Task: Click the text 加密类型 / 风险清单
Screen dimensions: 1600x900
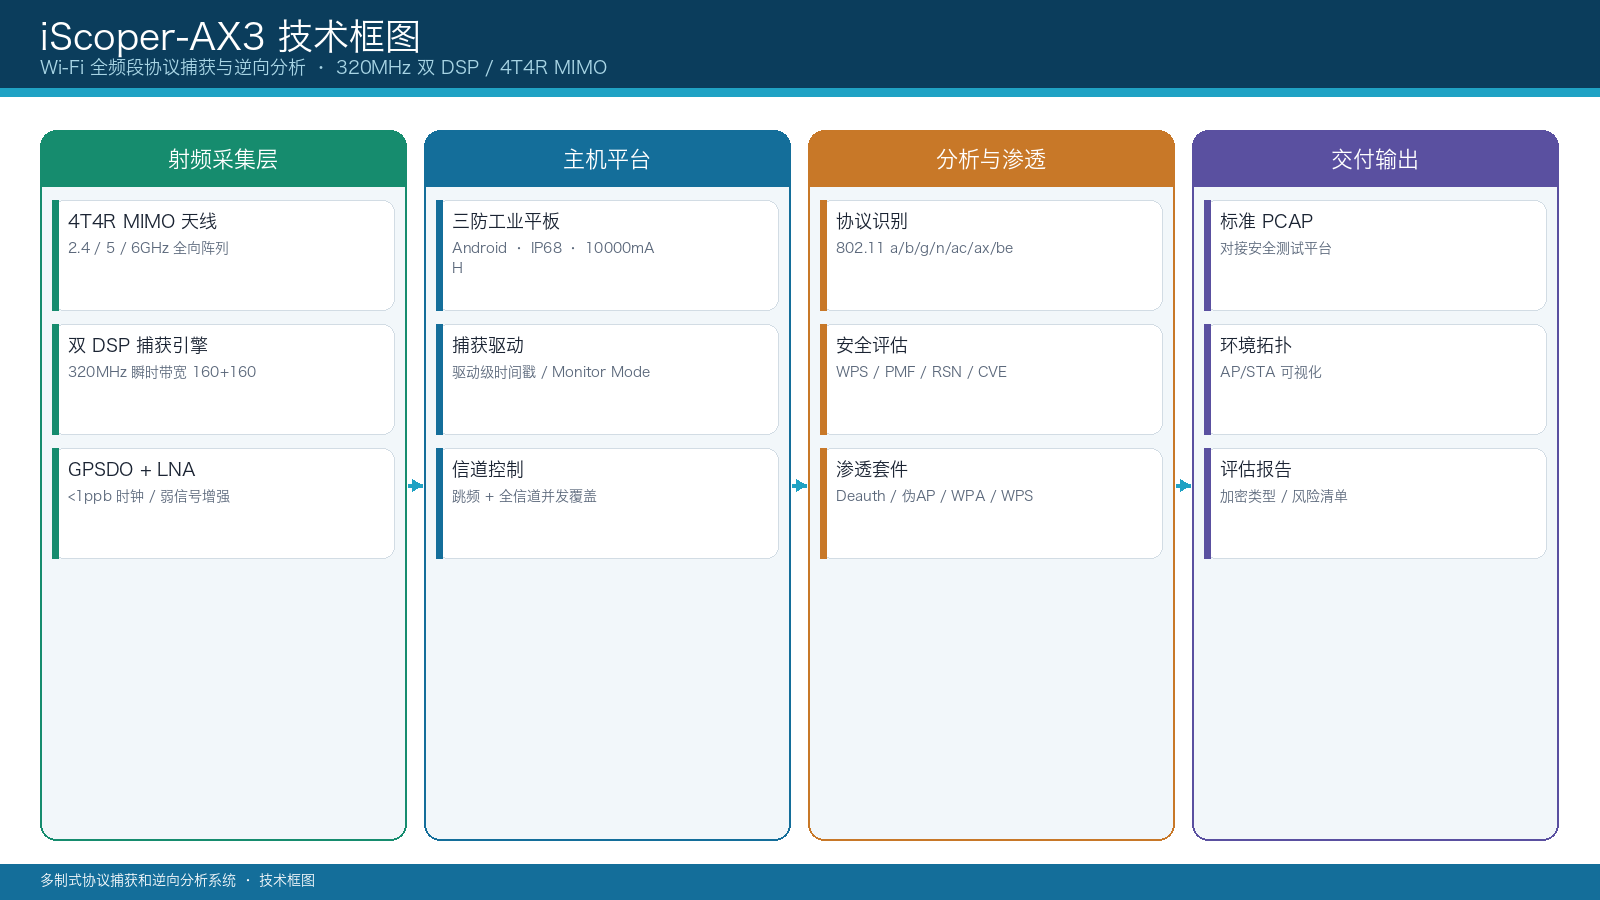Action: (x=1284, y=496)
